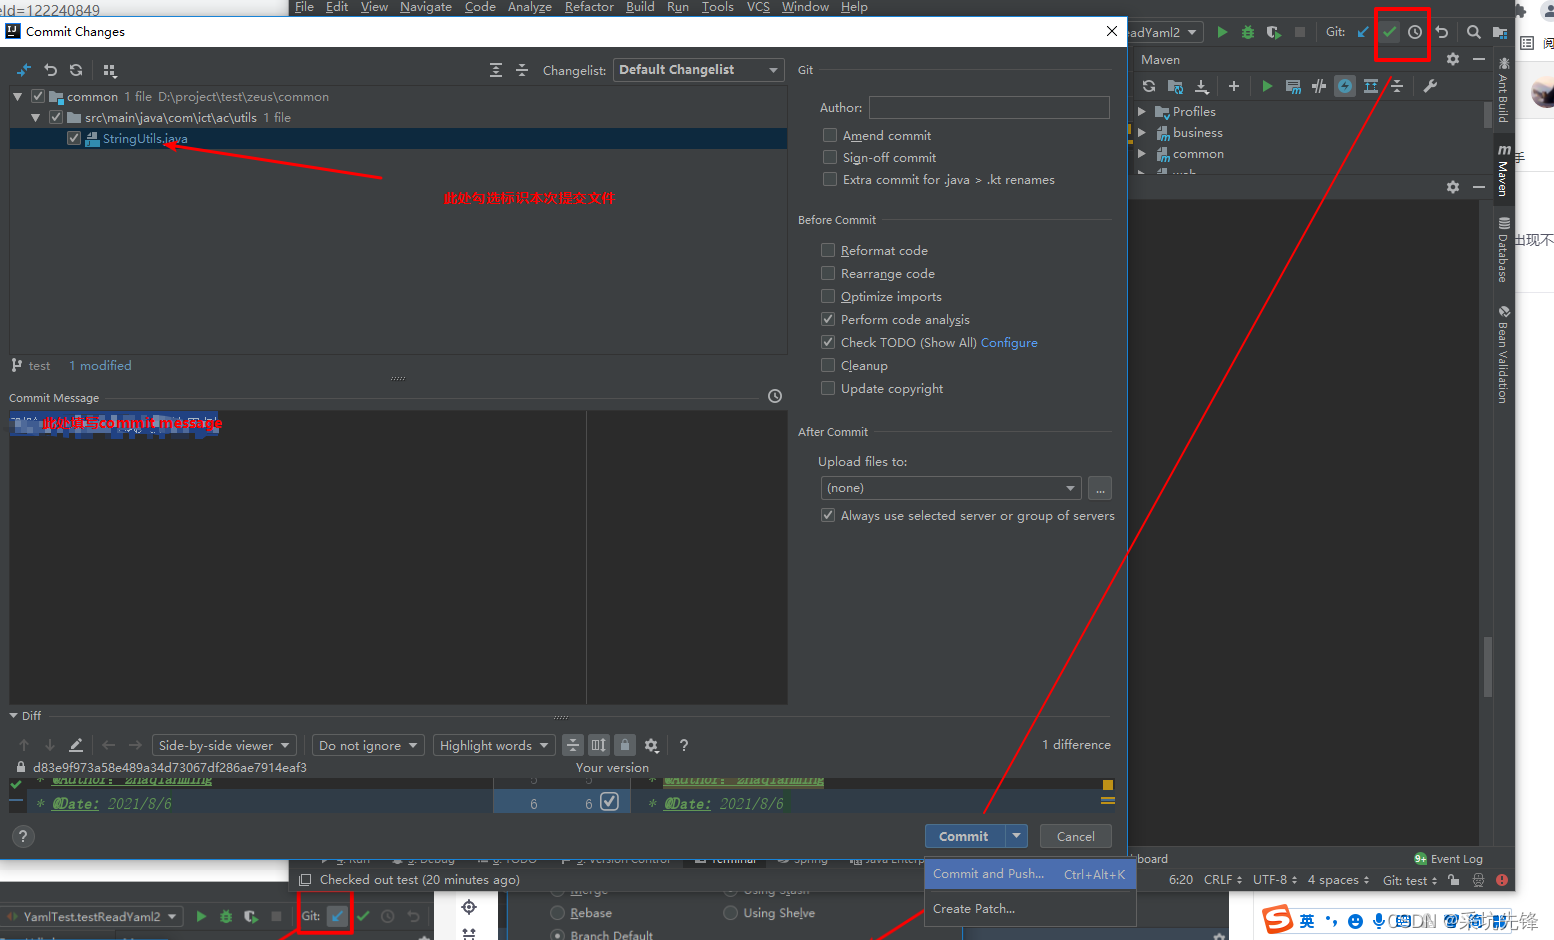Show Git history clock in top toolbar

(1415, 32)
